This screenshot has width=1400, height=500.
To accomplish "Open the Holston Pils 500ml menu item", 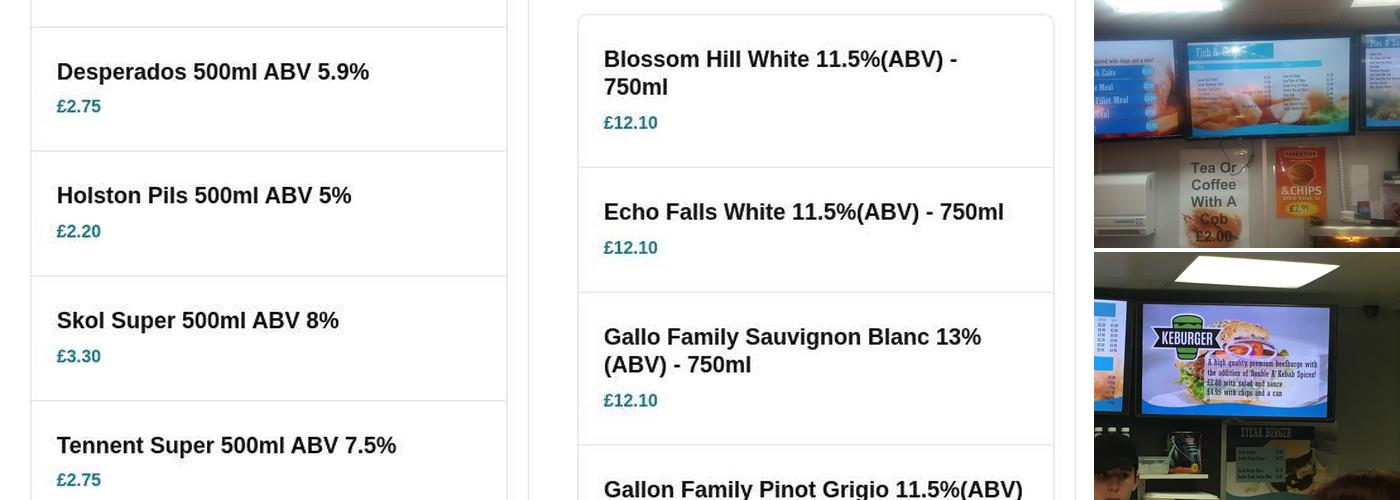I will tap(204, 196).
